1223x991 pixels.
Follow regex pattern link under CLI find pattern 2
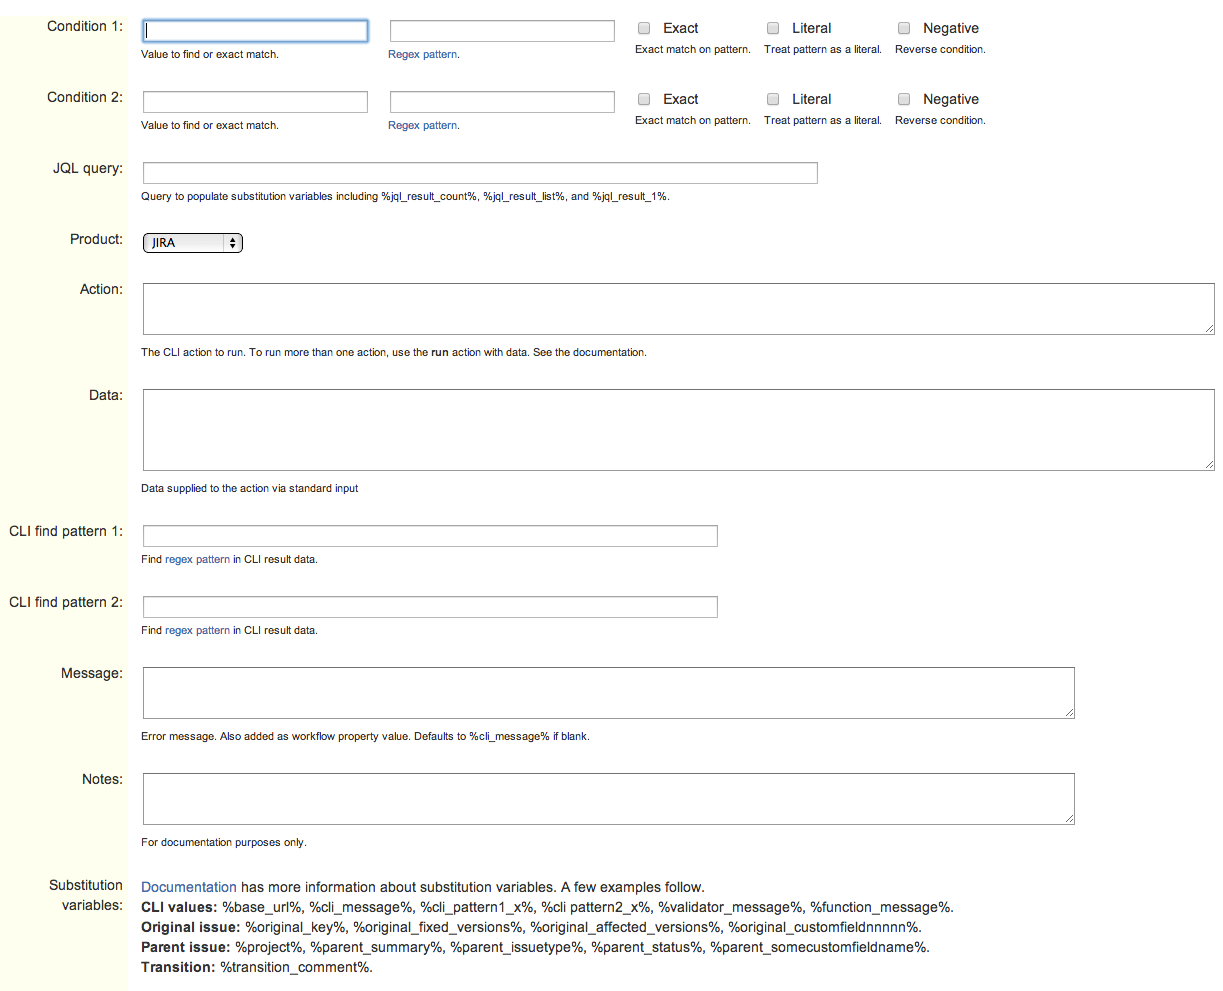pos(197,631)
